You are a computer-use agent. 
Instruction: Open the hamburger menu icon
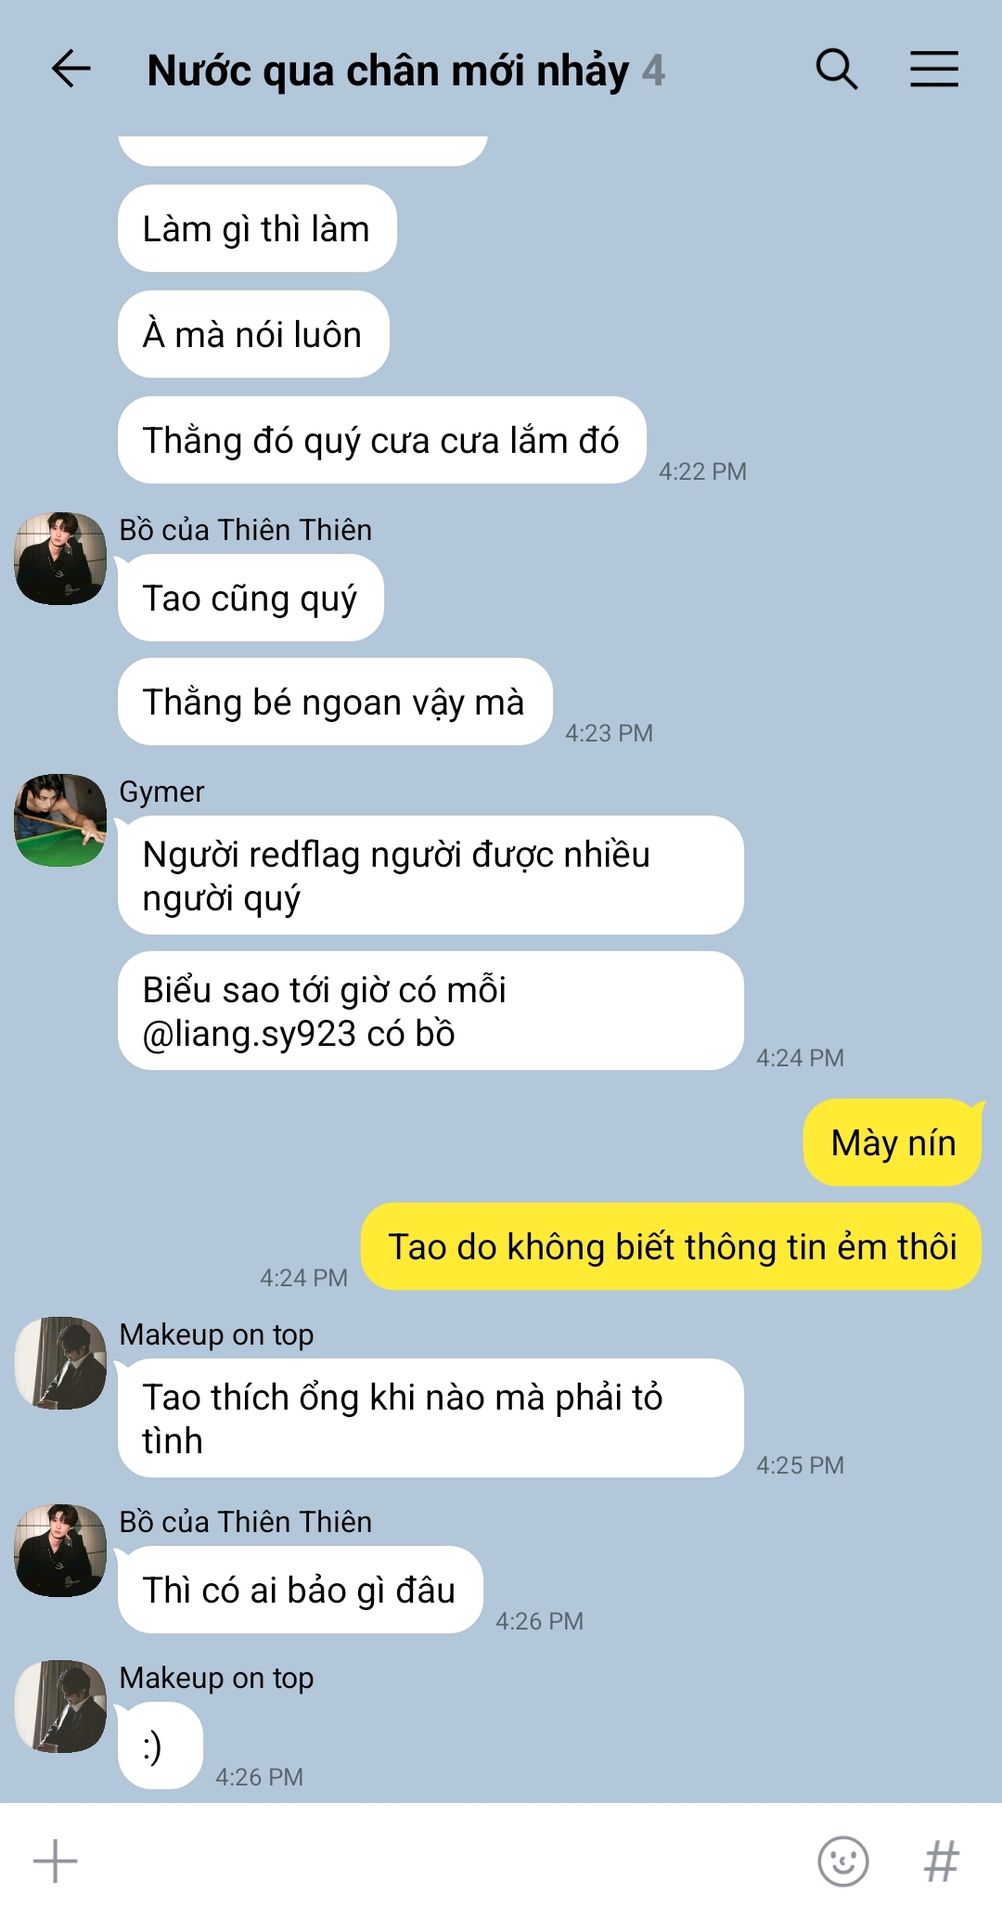pos(934,69)
